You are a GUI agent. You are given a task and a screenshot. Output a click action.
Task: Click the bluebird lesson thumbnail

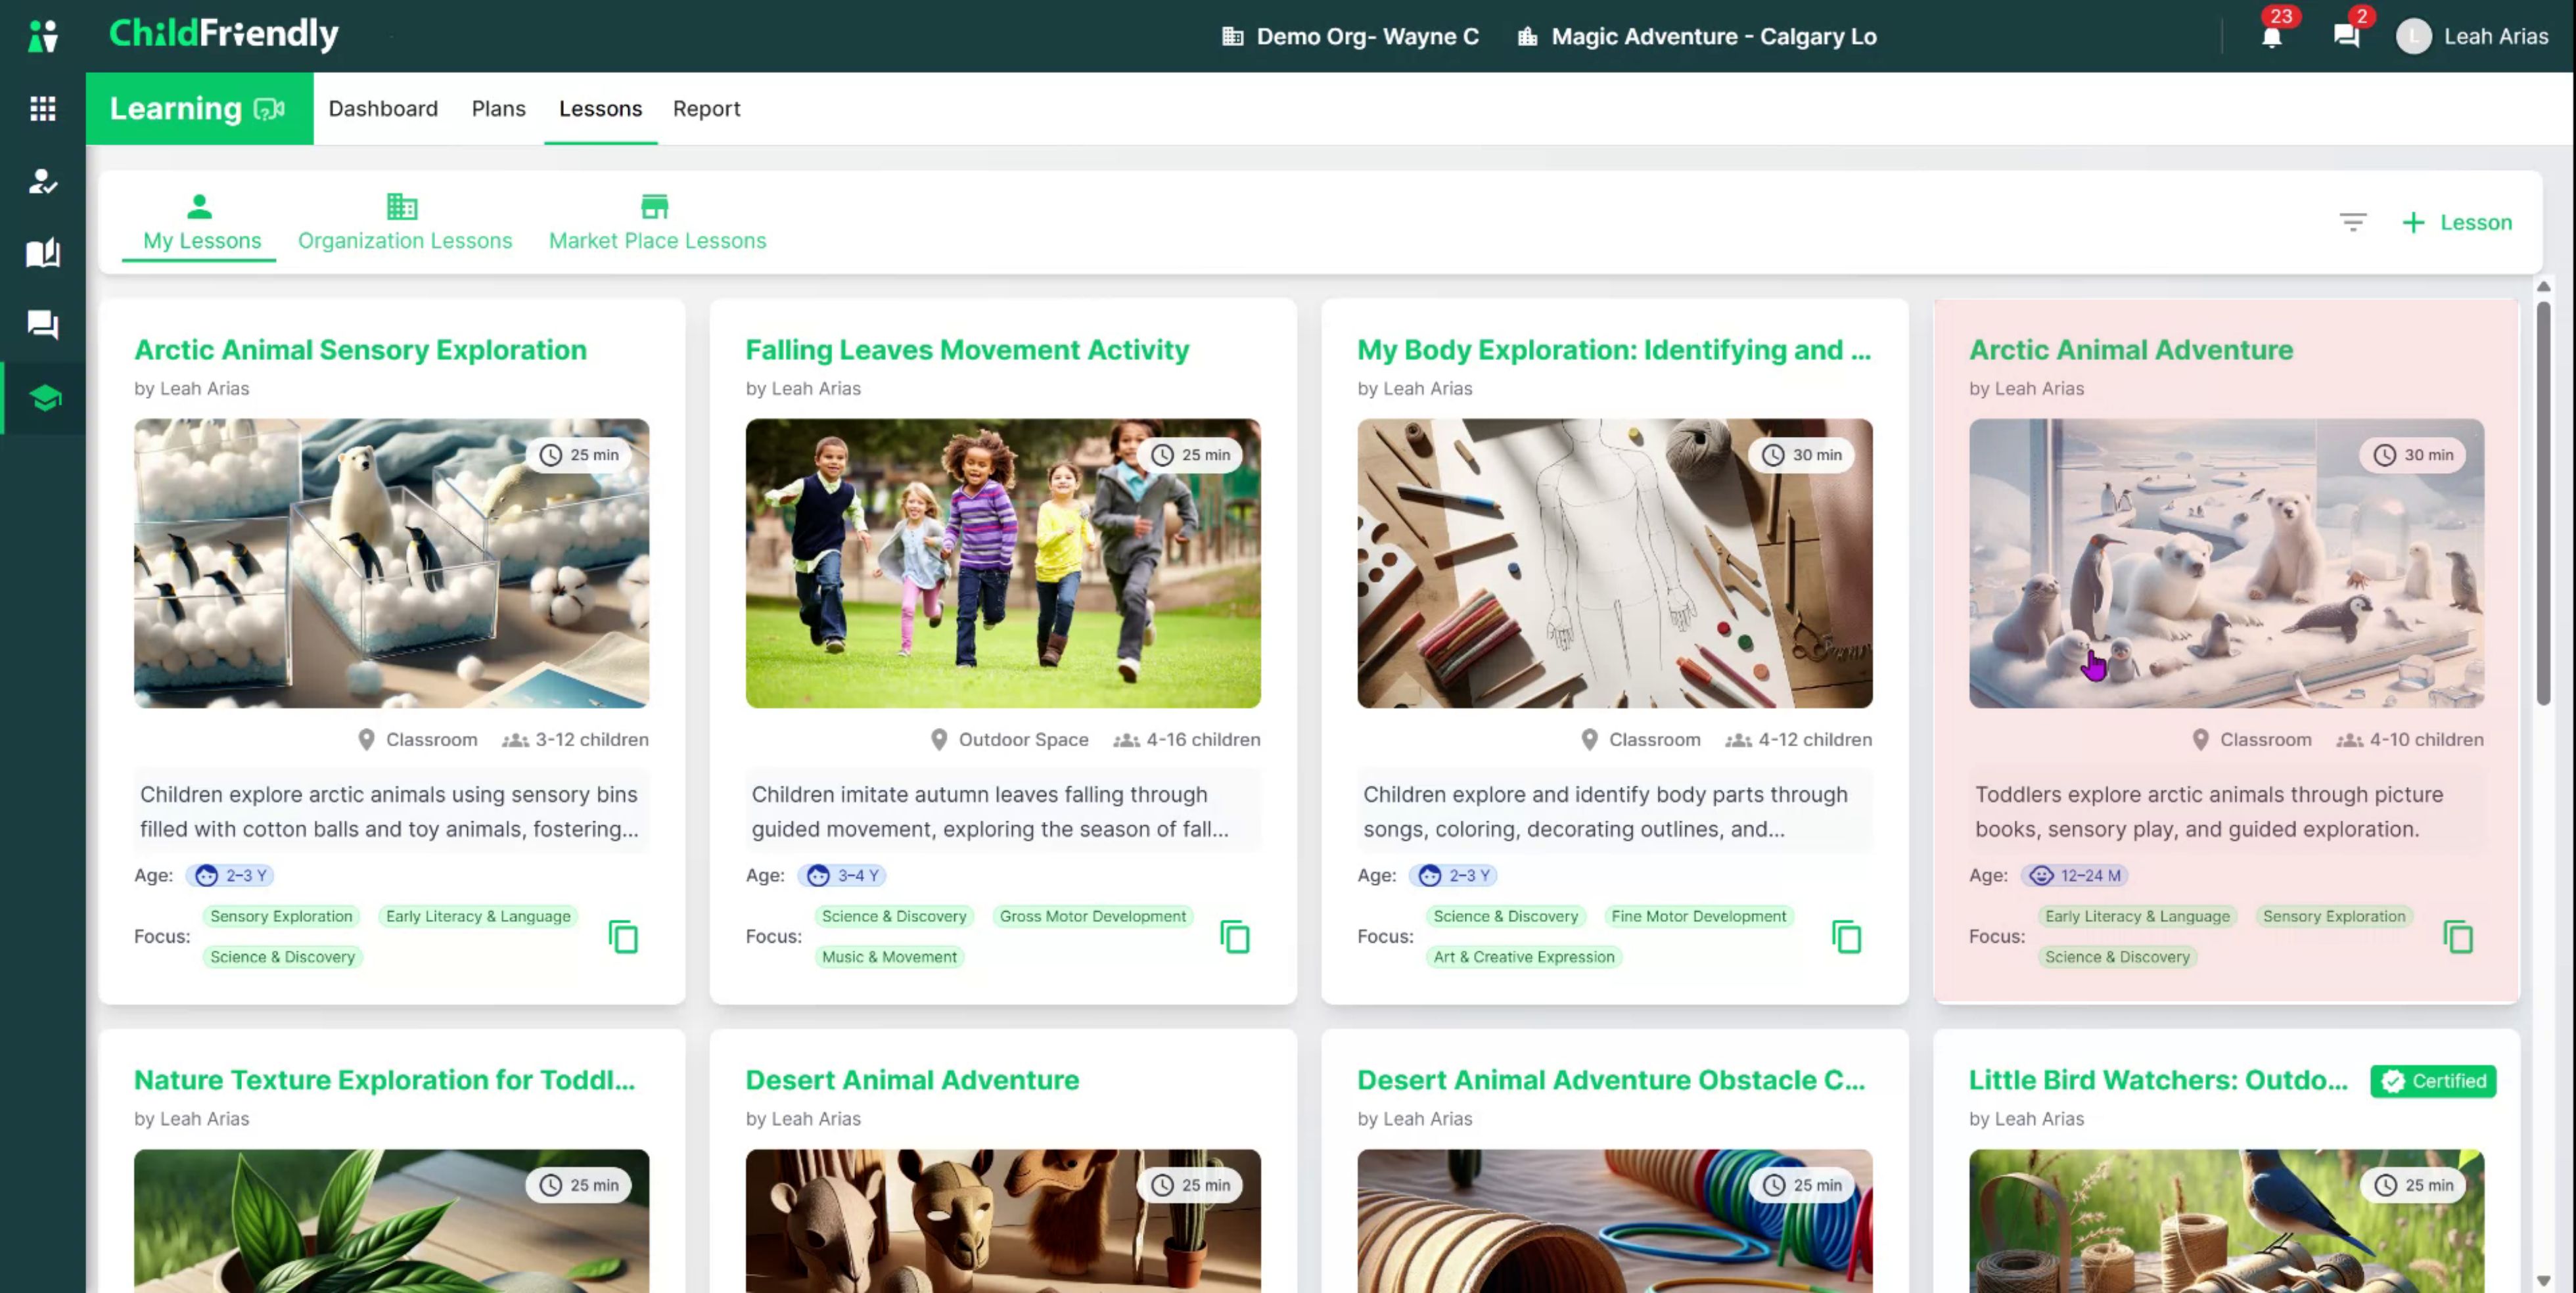pos(2226,1220)
